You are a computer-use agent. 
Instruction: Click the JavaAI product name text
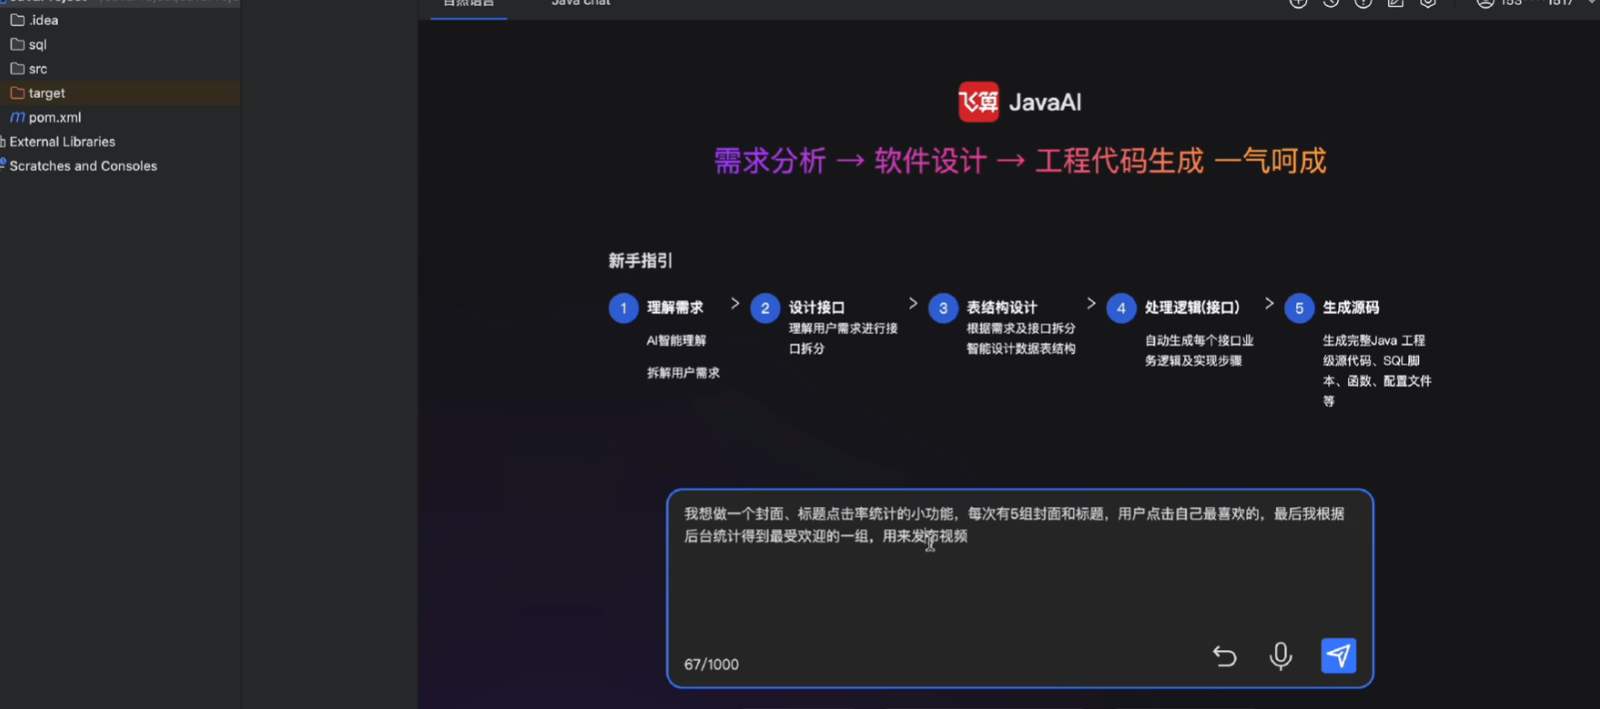pos(1045,102)
